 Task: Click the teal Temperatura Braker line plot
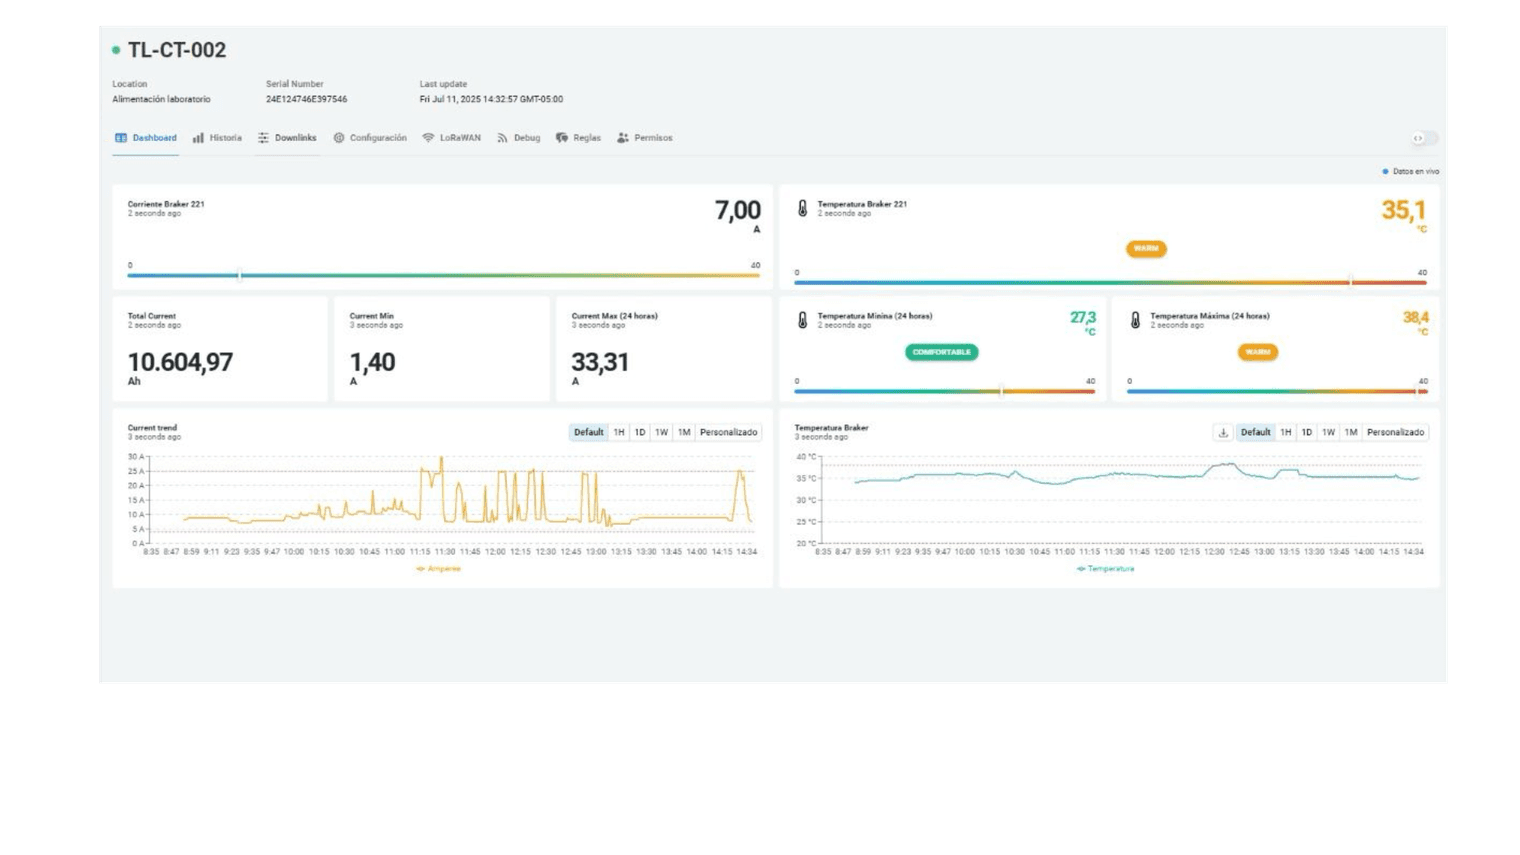tap(1136, 476)
